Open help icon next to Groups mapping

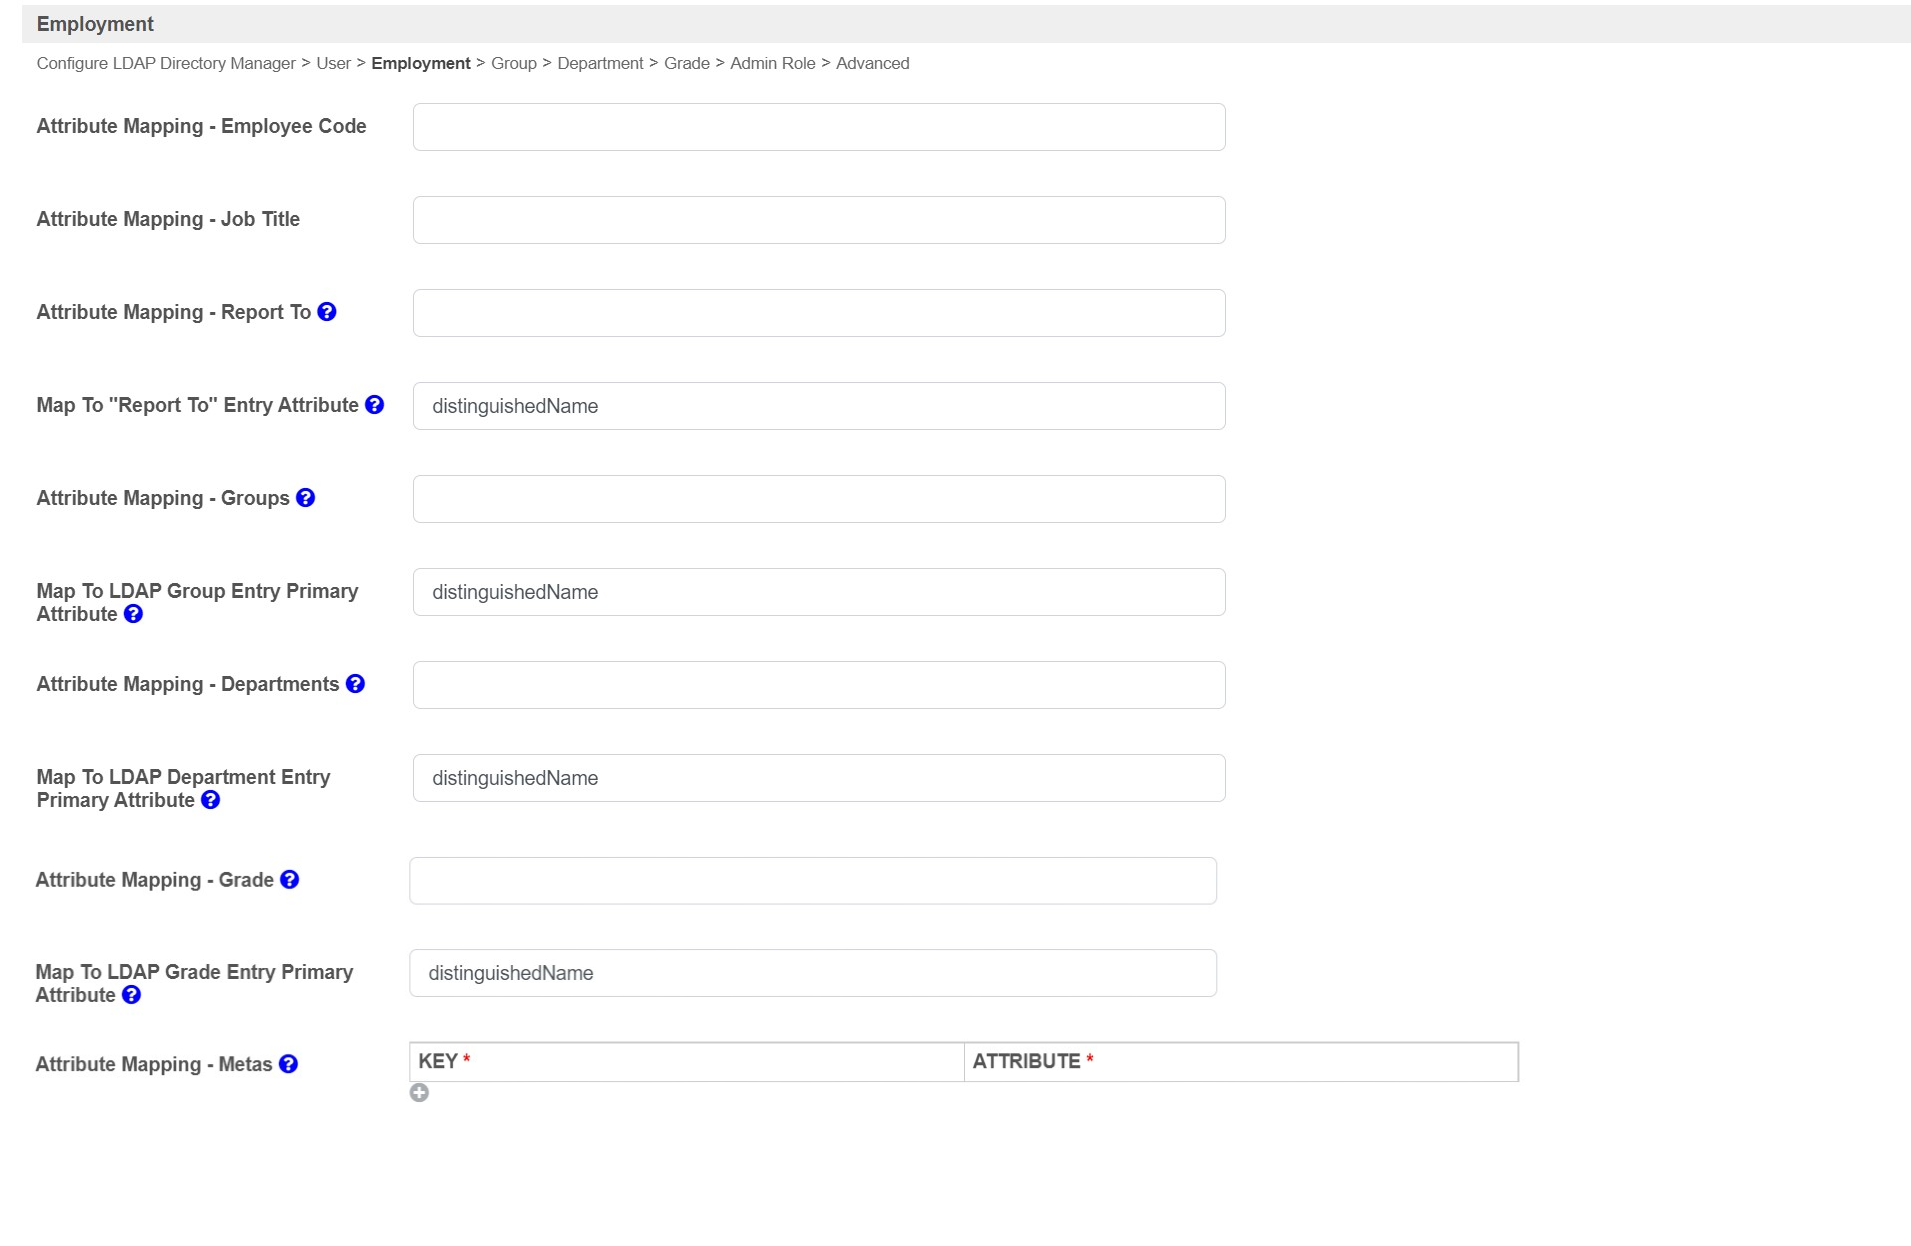(x=306, y=498)
